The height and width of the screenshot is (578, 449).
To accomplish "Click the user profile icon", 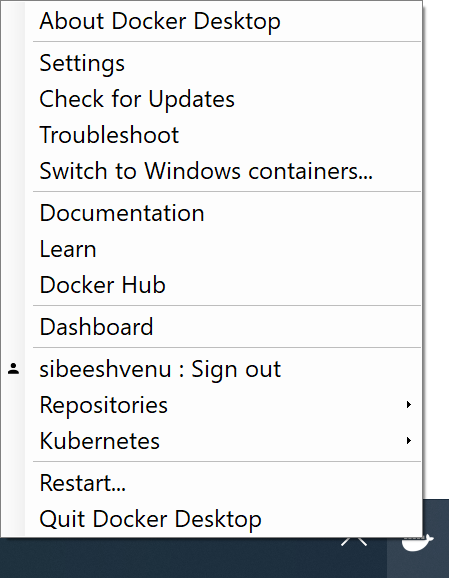I will point(14,369).
